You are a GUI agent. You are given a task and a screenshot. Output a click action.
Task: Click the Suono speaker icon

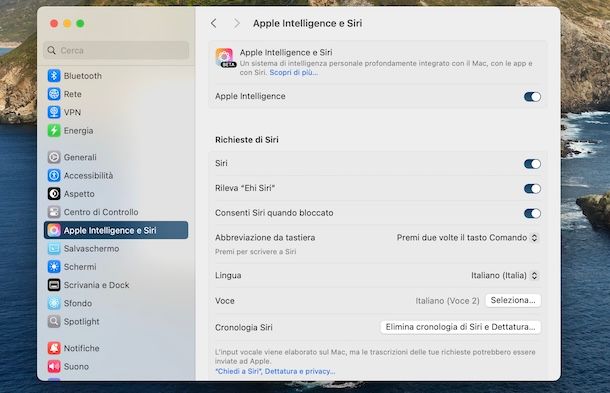(54, 366)
